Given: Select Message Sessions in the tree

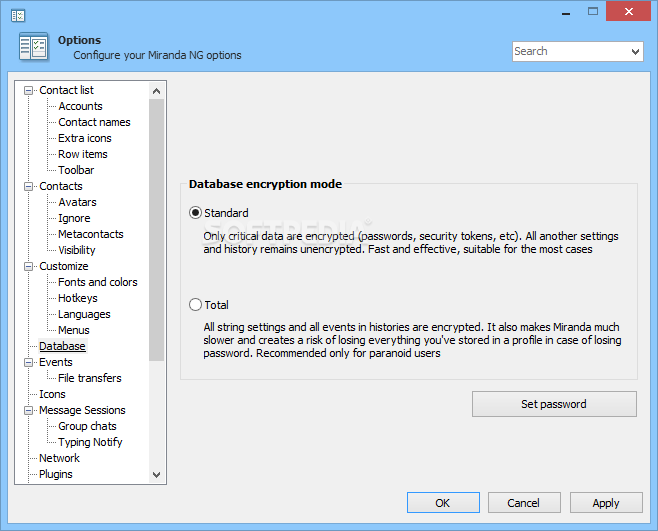Looking at the screenshot, I should (x=82, y=410).
